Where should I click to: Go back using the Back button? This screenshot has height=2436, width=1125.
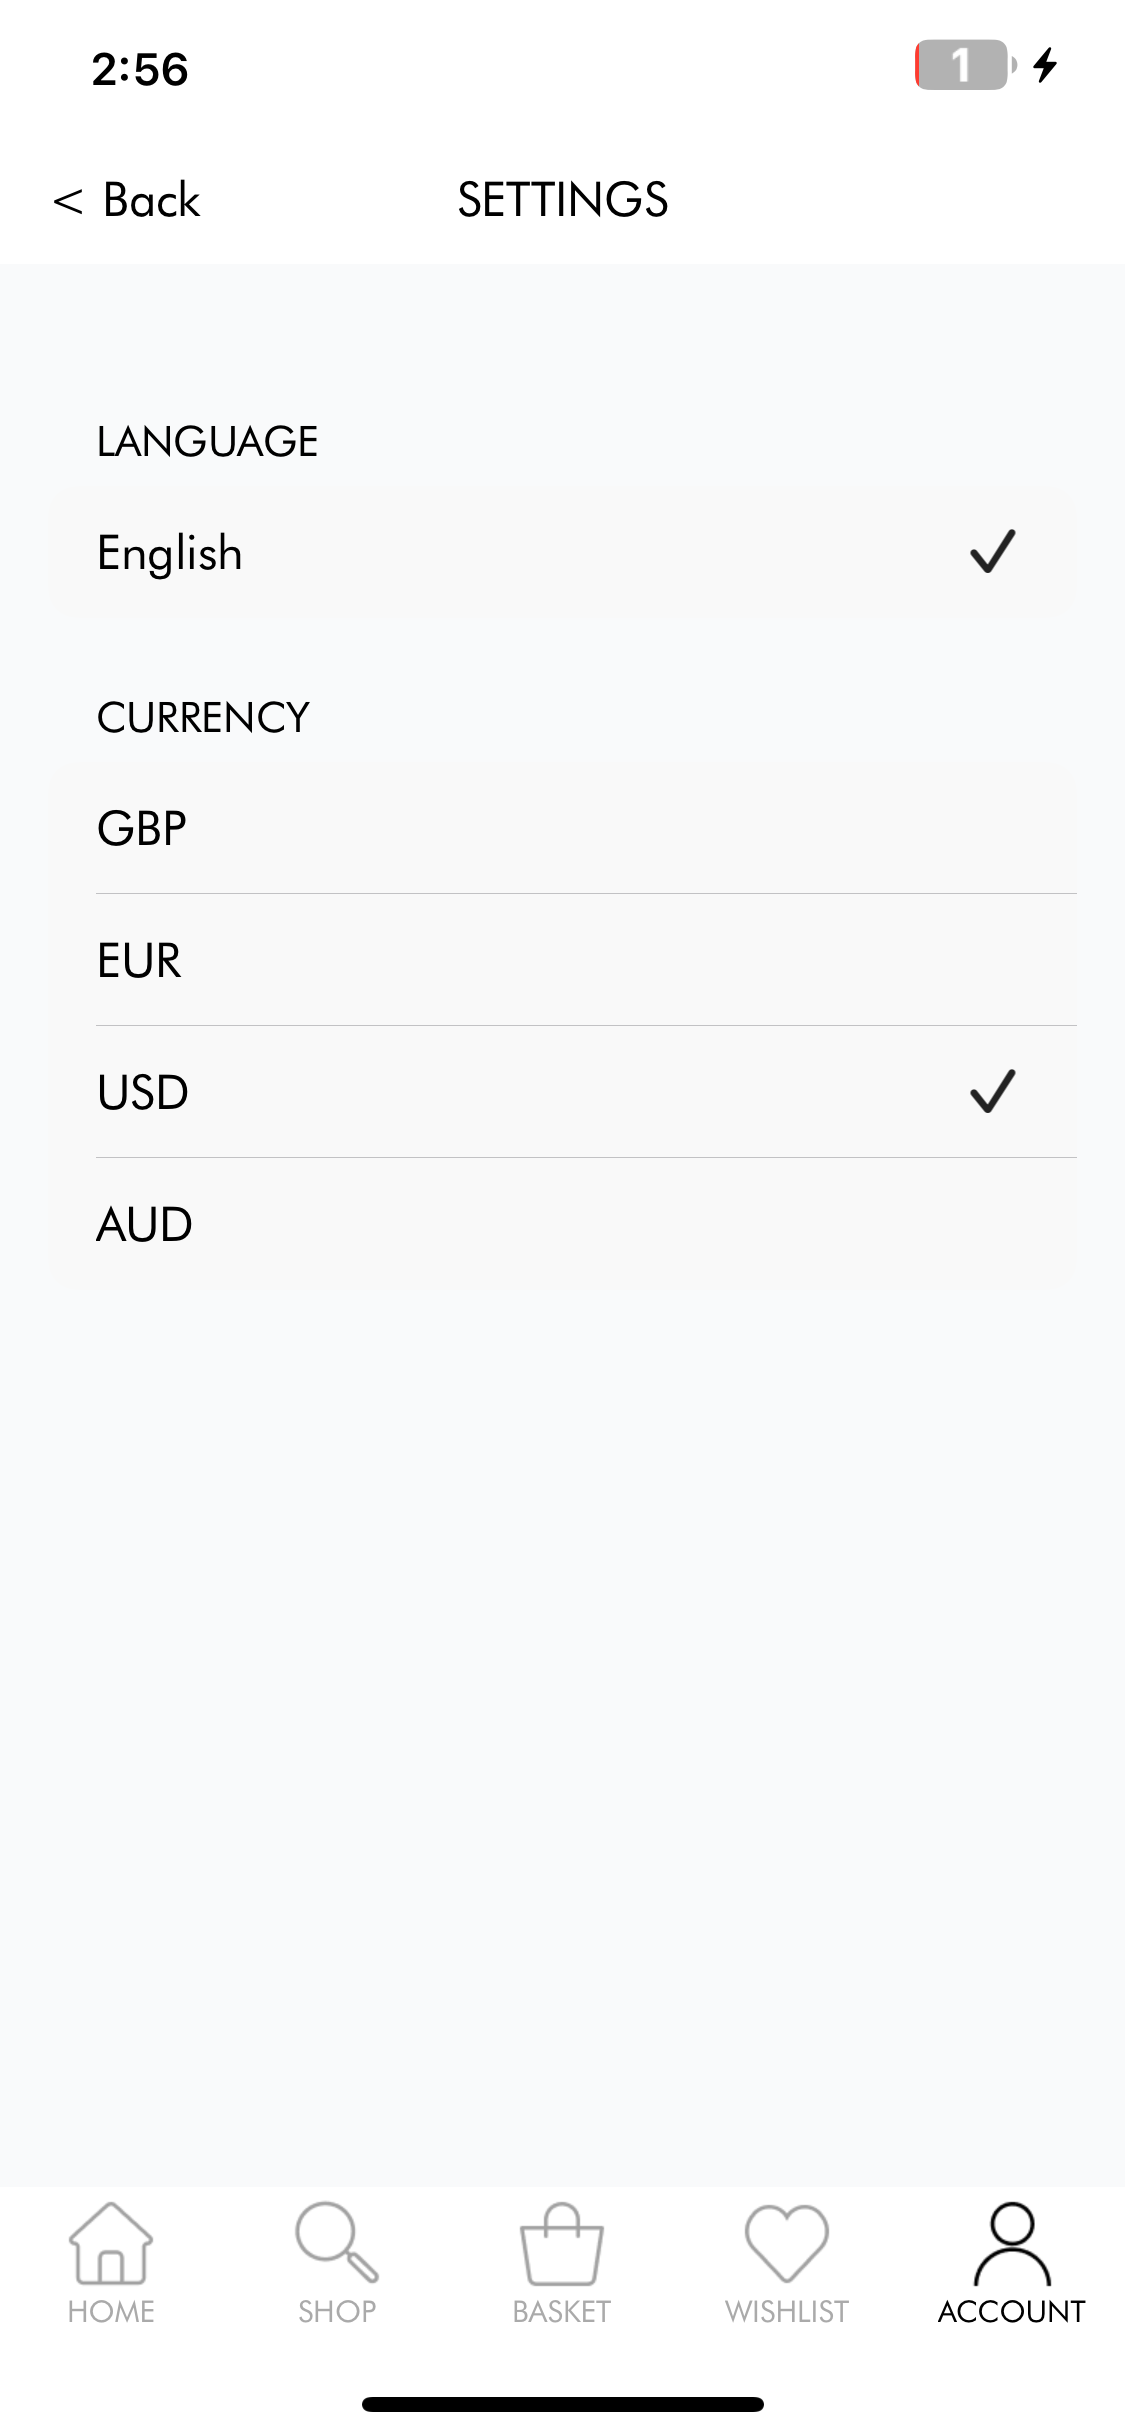(127, 200)
